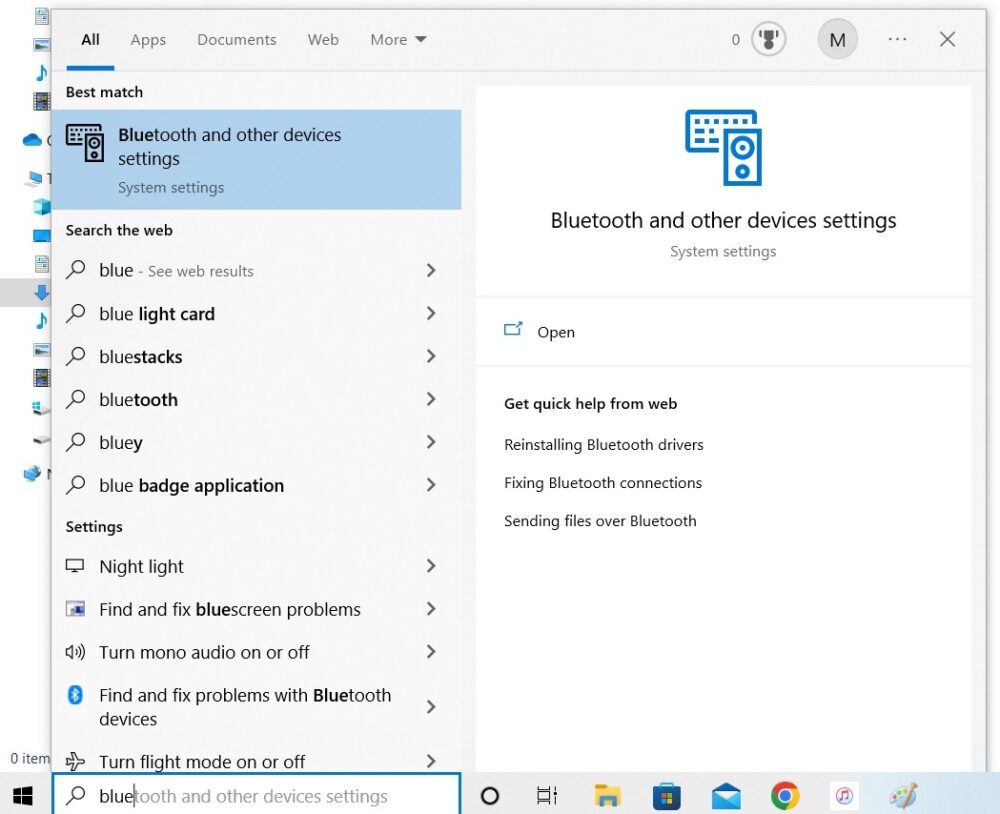Expand the blue light card suggestion
This screenshot has width=1000, height=814.
pos(430,313)
